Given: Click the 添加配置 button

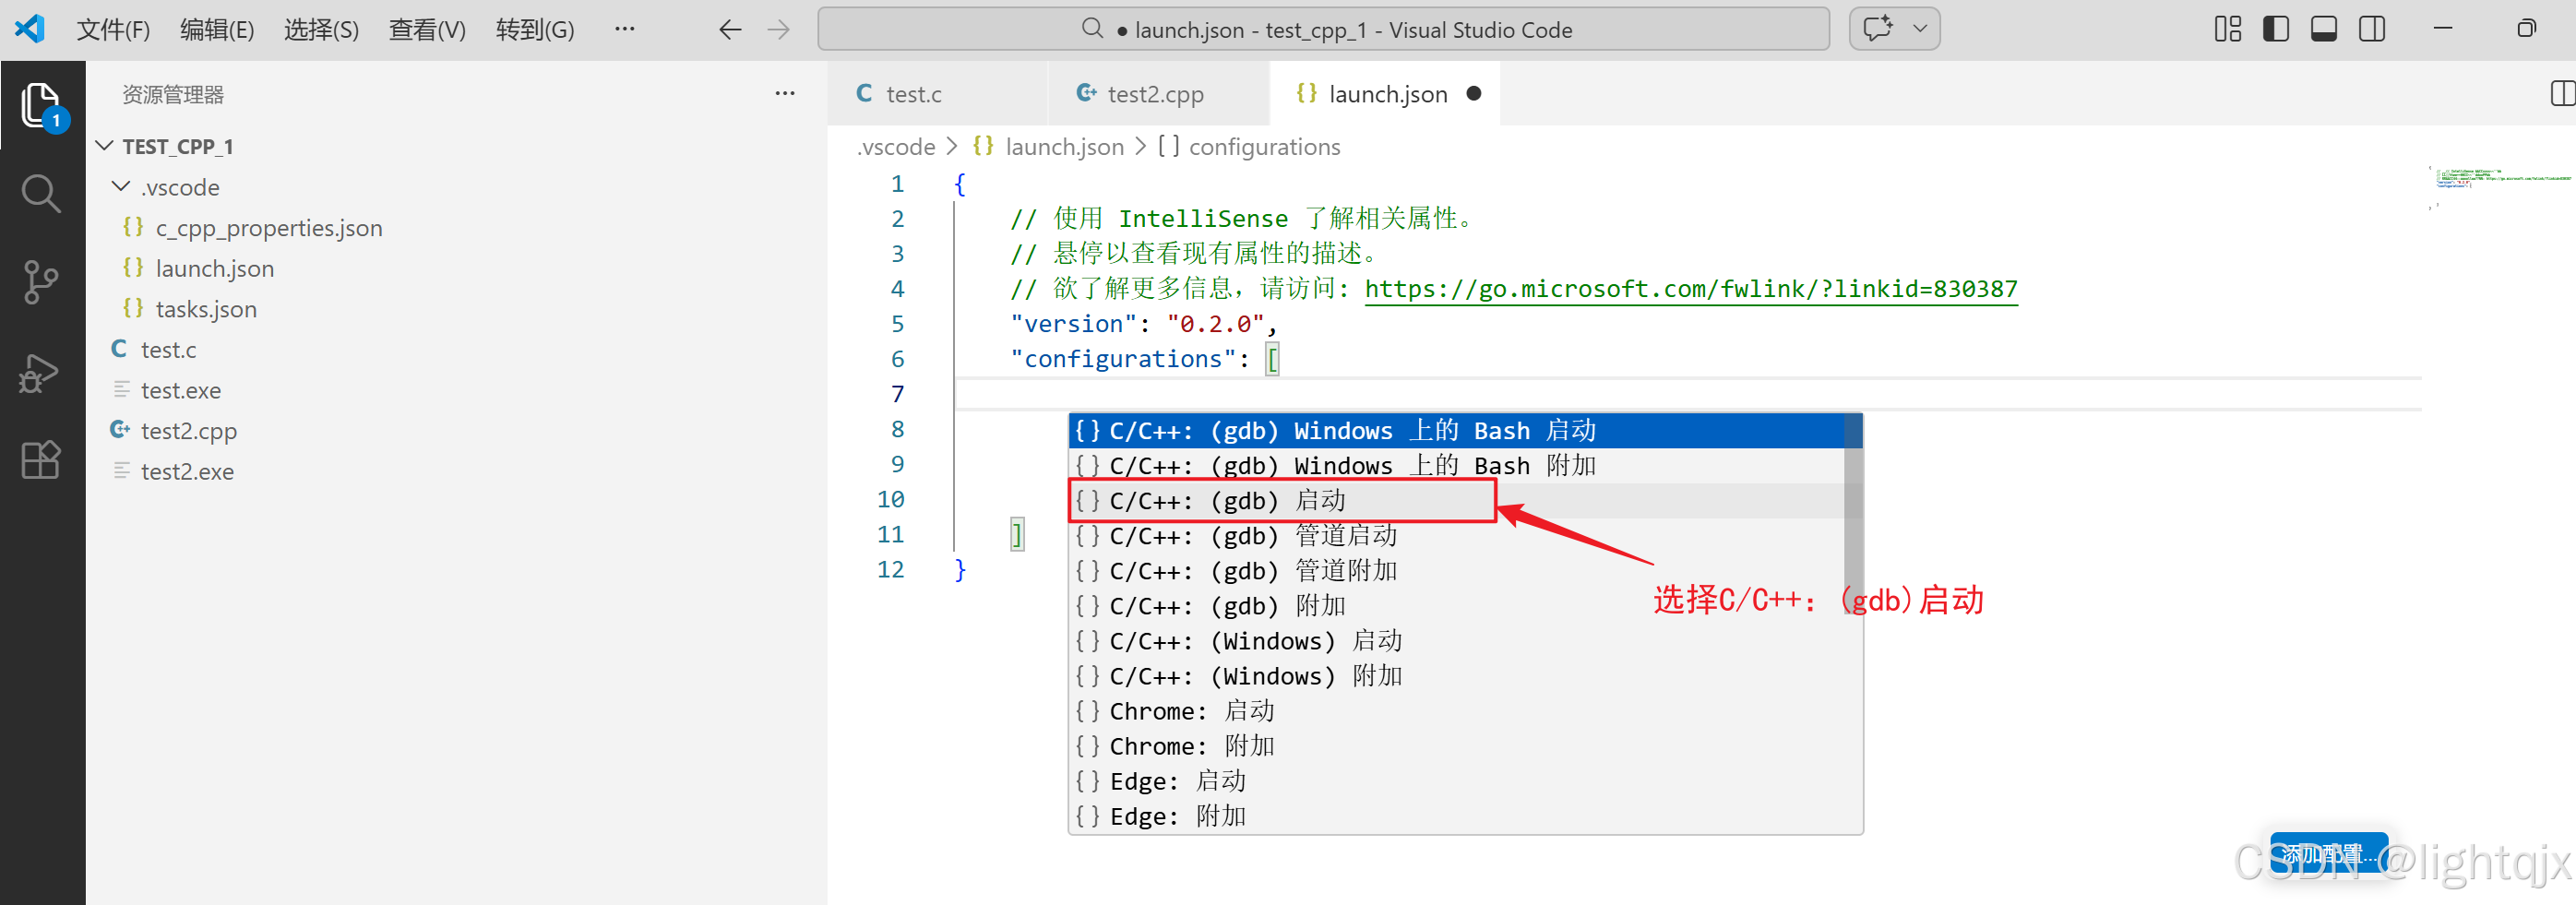Looking at the screenshot, I should click(2328, 854).
